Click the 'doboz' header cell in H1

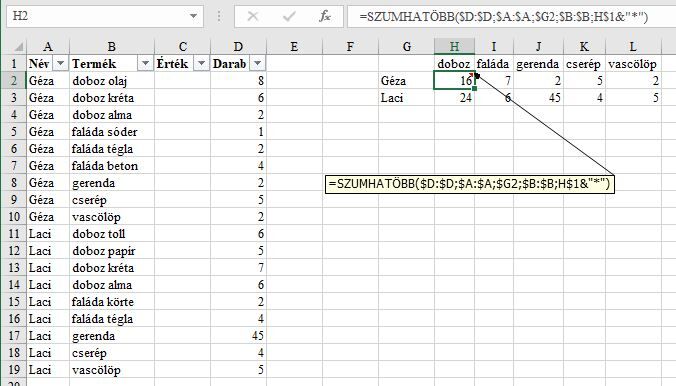[x=454, y=64]
